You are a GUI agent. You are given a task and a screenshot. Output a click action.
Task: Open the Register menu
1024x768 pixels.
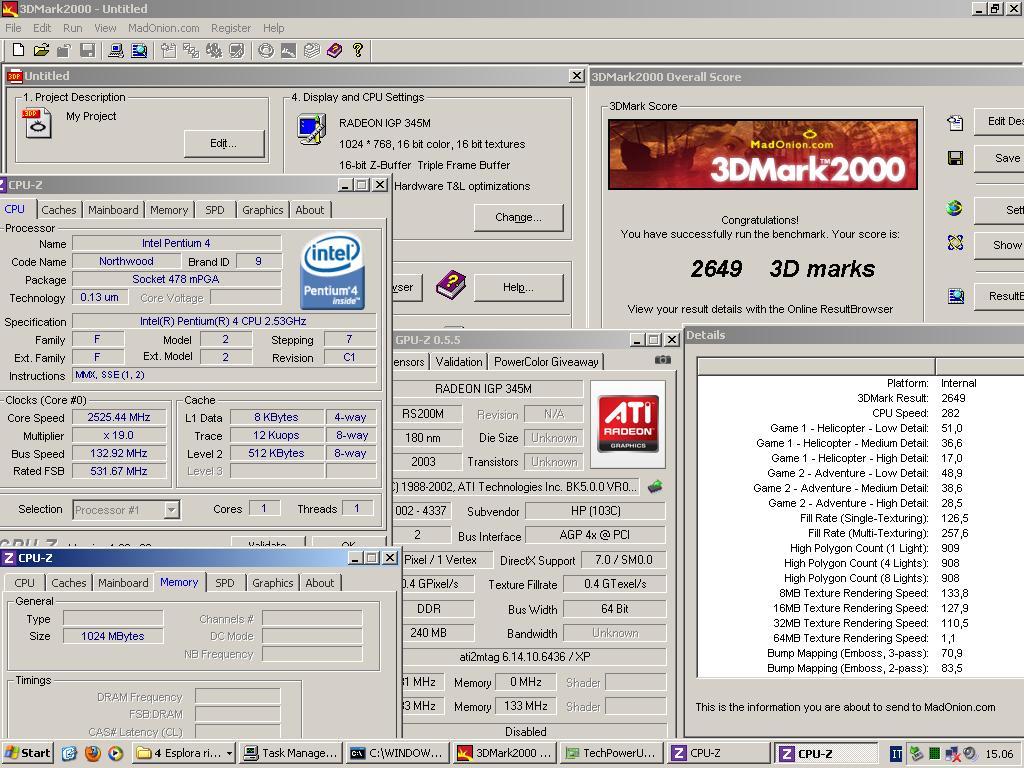[x=231, y=28]
